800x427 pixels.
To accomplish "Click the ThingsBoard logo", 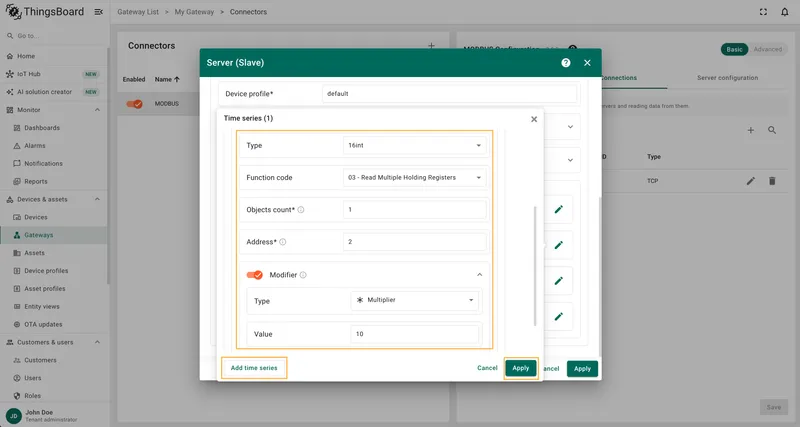I will [x=44, y=12].
